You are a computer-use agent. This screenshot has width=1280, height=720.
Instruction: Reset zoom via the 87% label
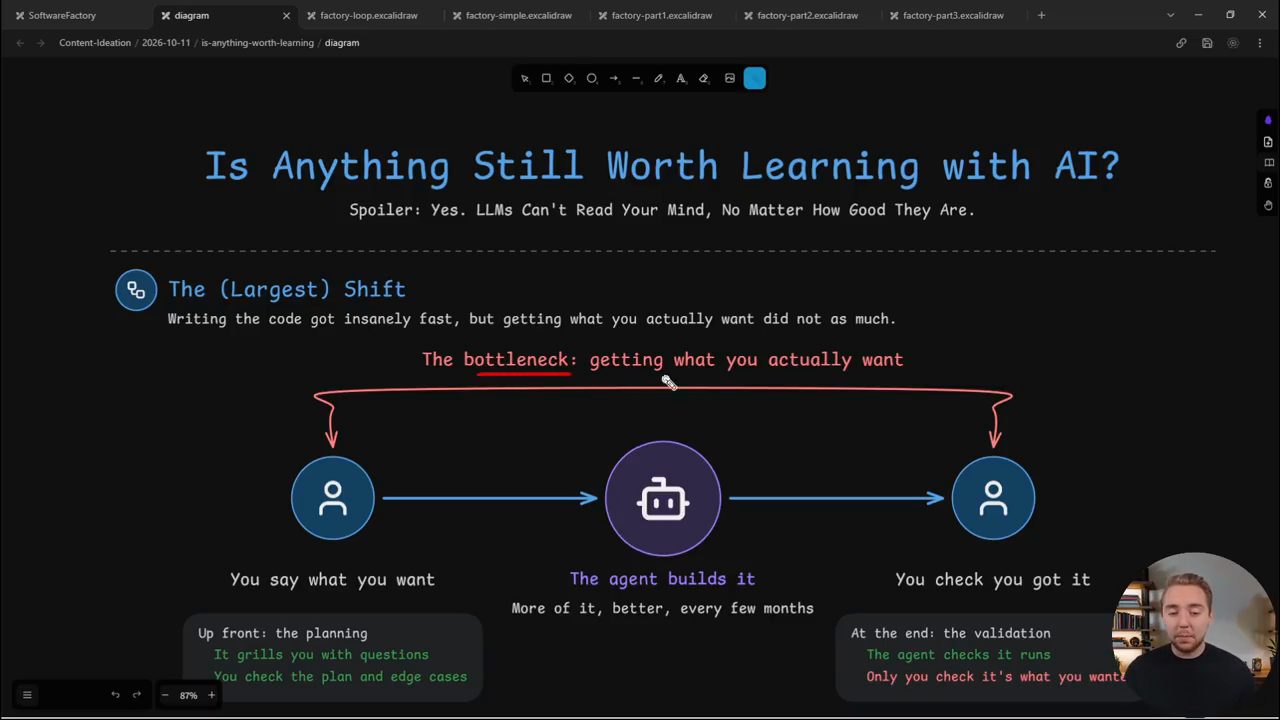click(188, 695)
